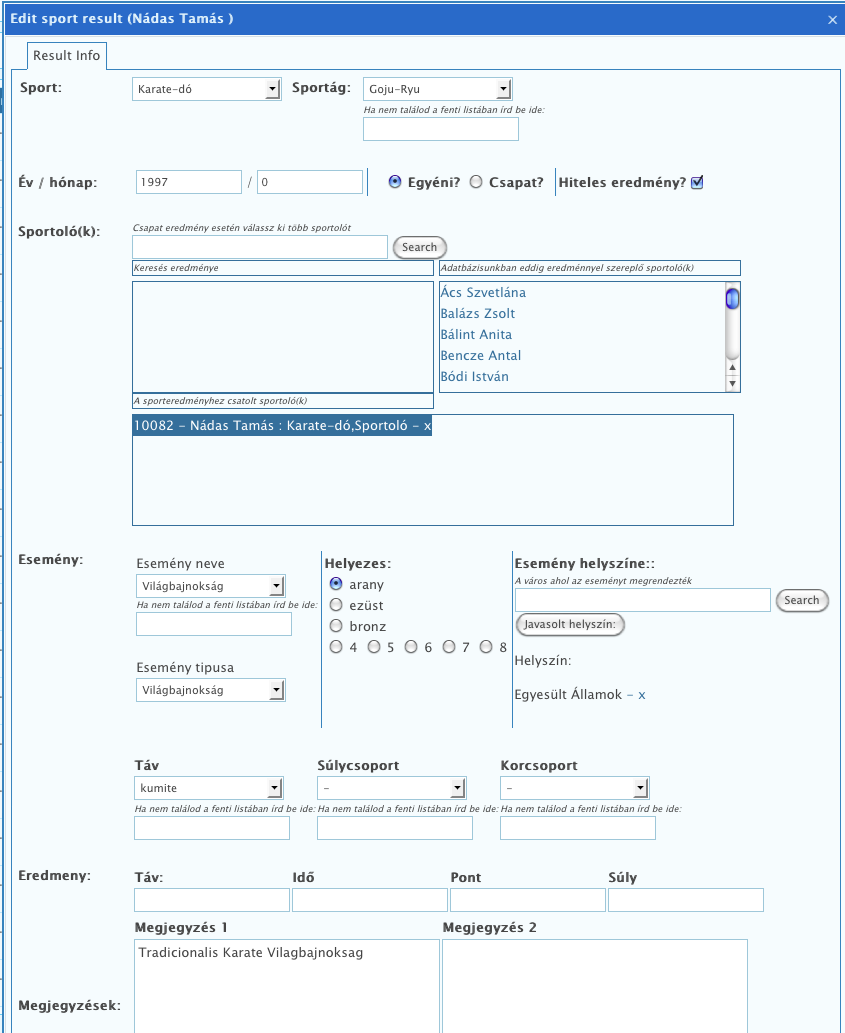Click into Megjegyzés 2 text area
The height and width of the screenshot is (1033, 845).
(595, 986)
